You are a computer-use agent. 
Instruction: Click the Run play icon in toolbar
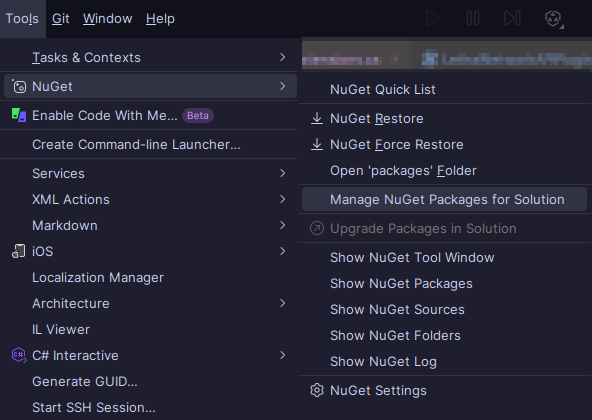coord(433,18)
